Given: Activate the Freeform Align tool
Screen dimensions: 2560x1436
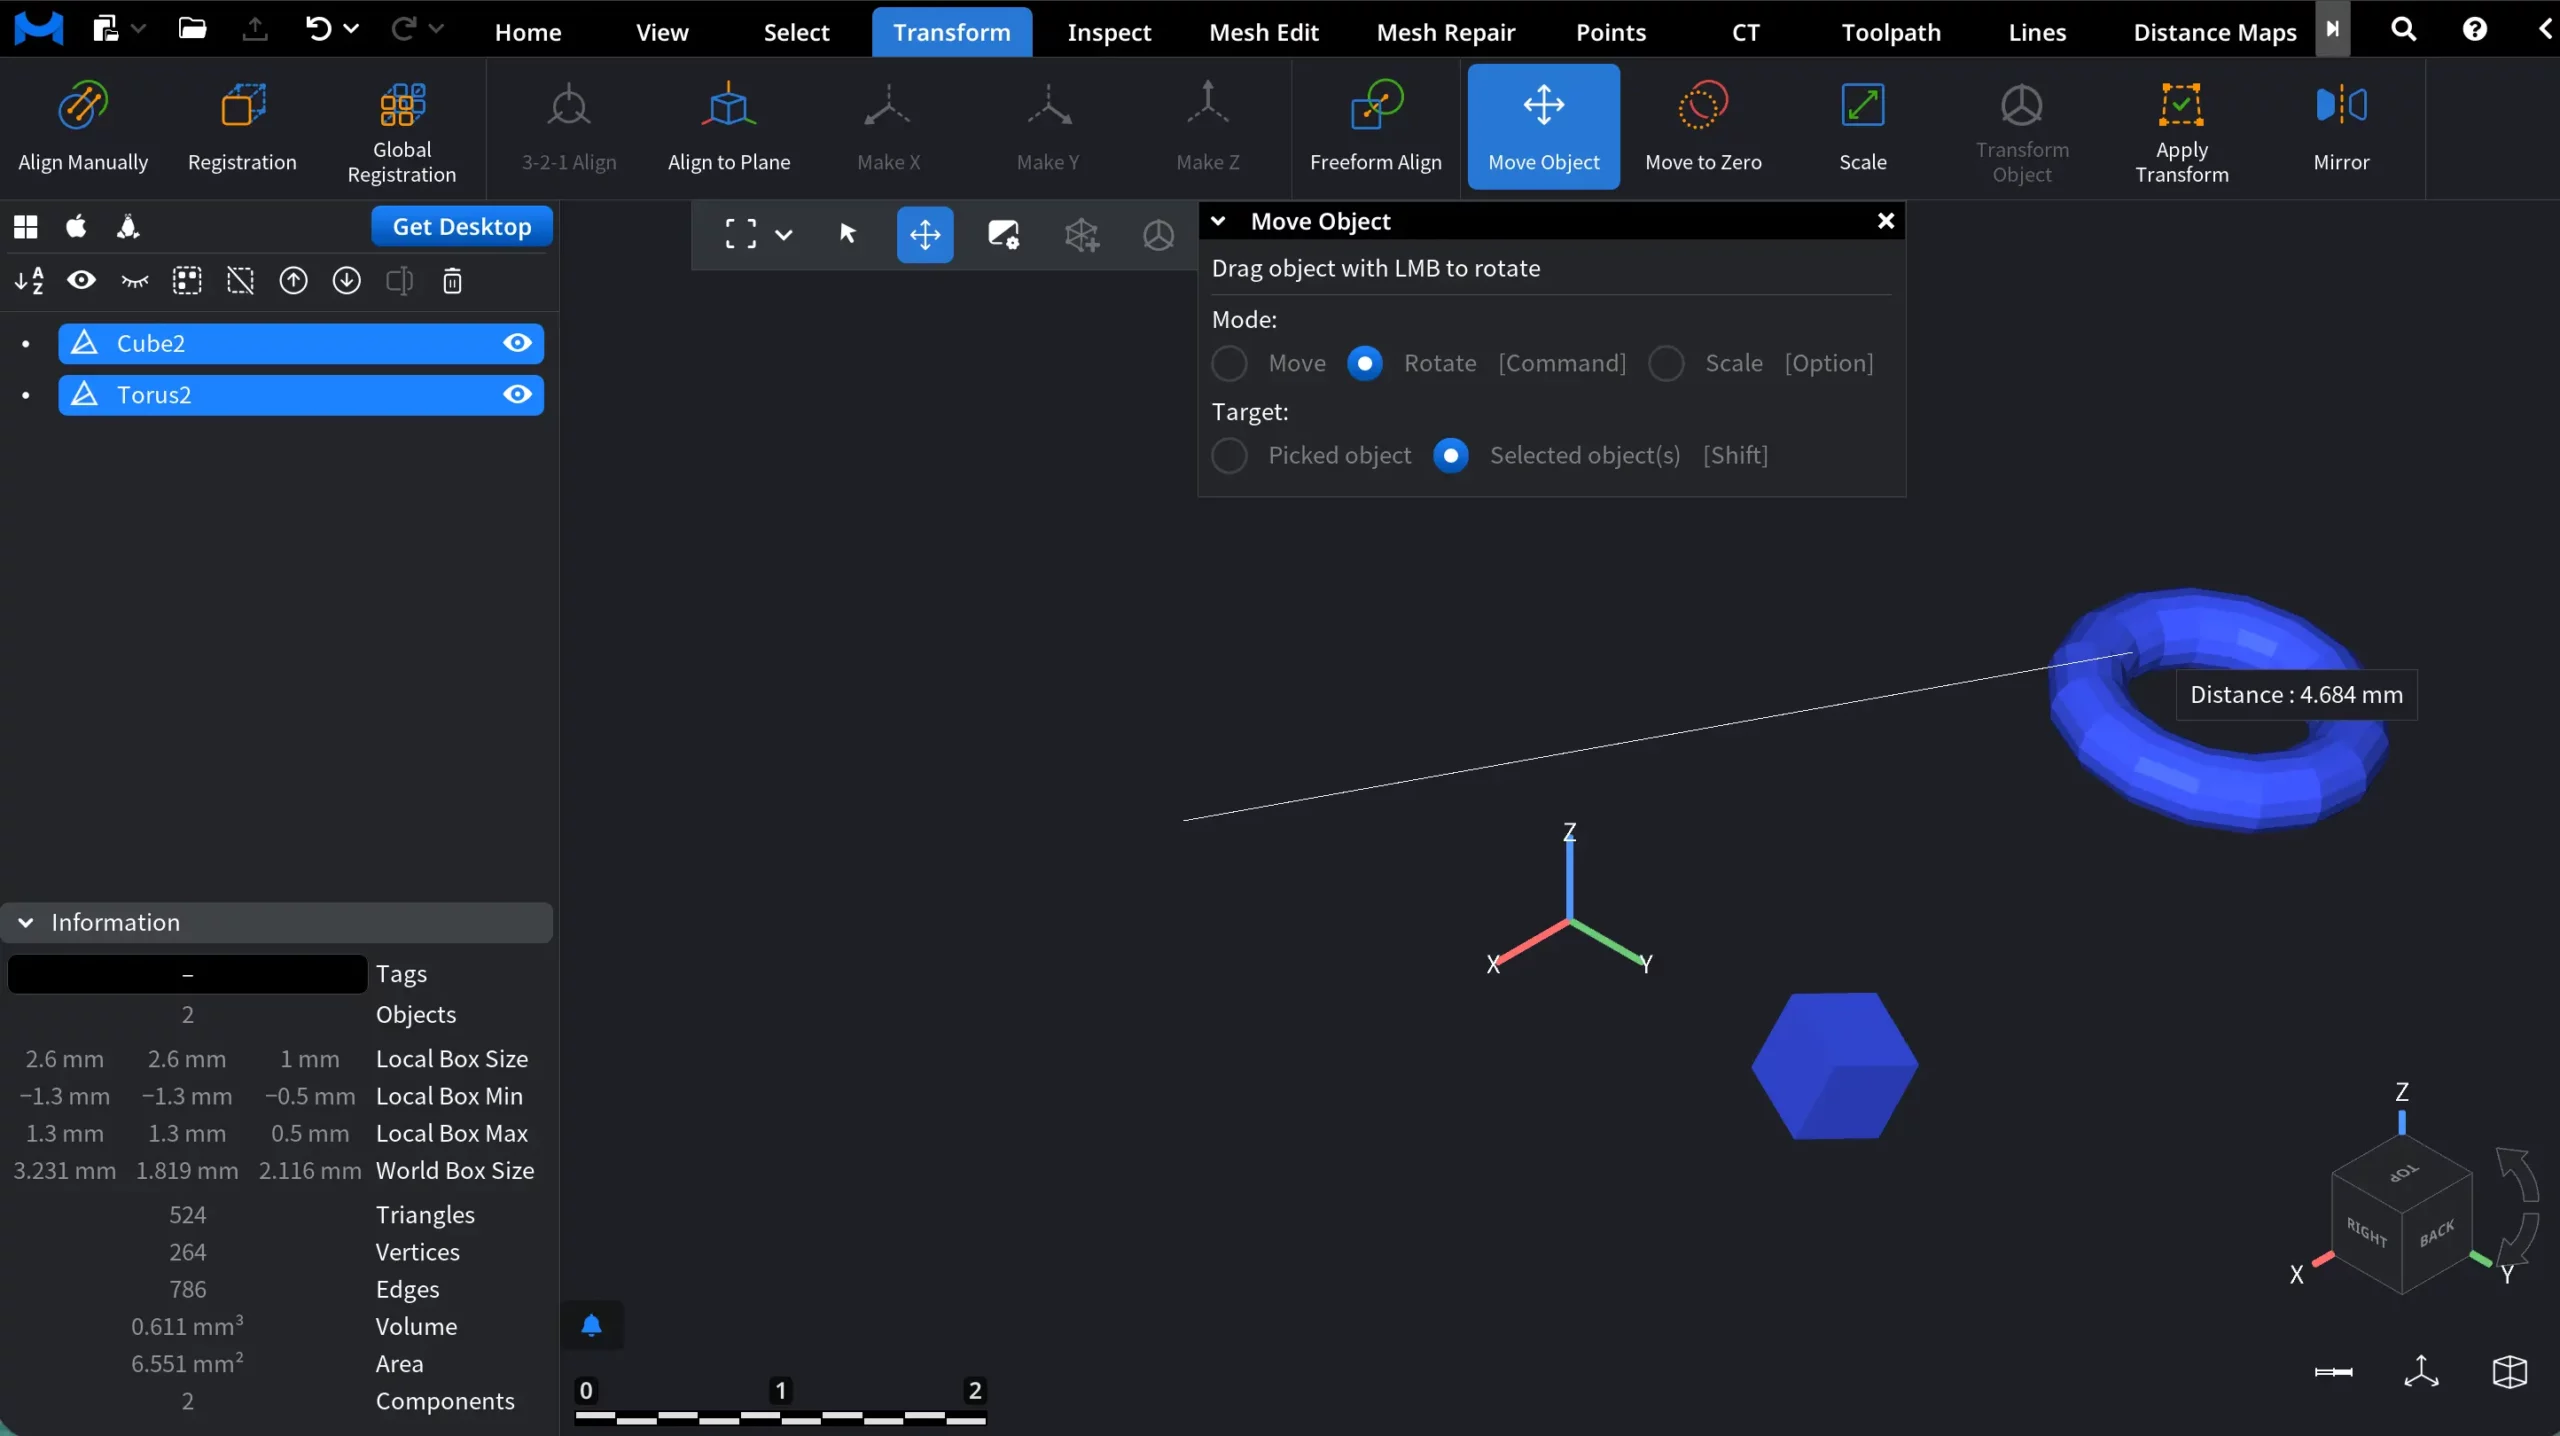Looking at the screenshot, I should pyautogui.click(x=1375, y=128).
